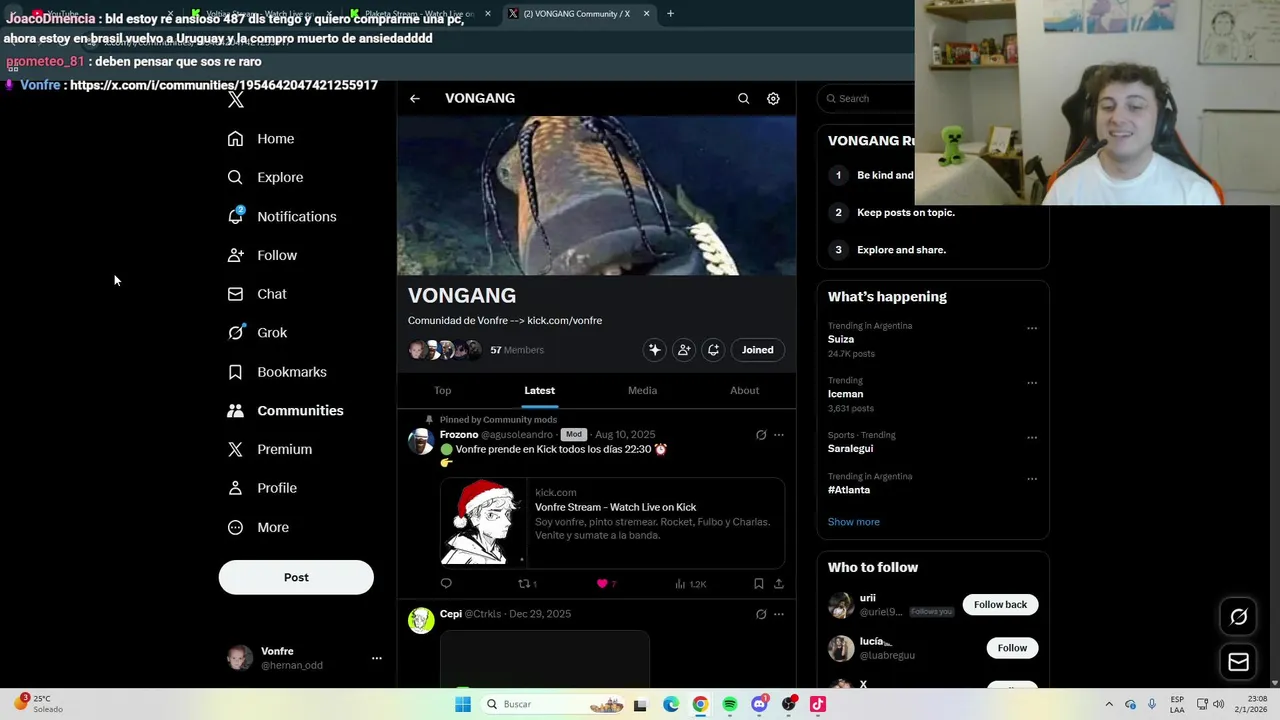Screen dimensions: 1280x720
Task: Open Grok icon on Cepi's post
Action: [761, 614]
